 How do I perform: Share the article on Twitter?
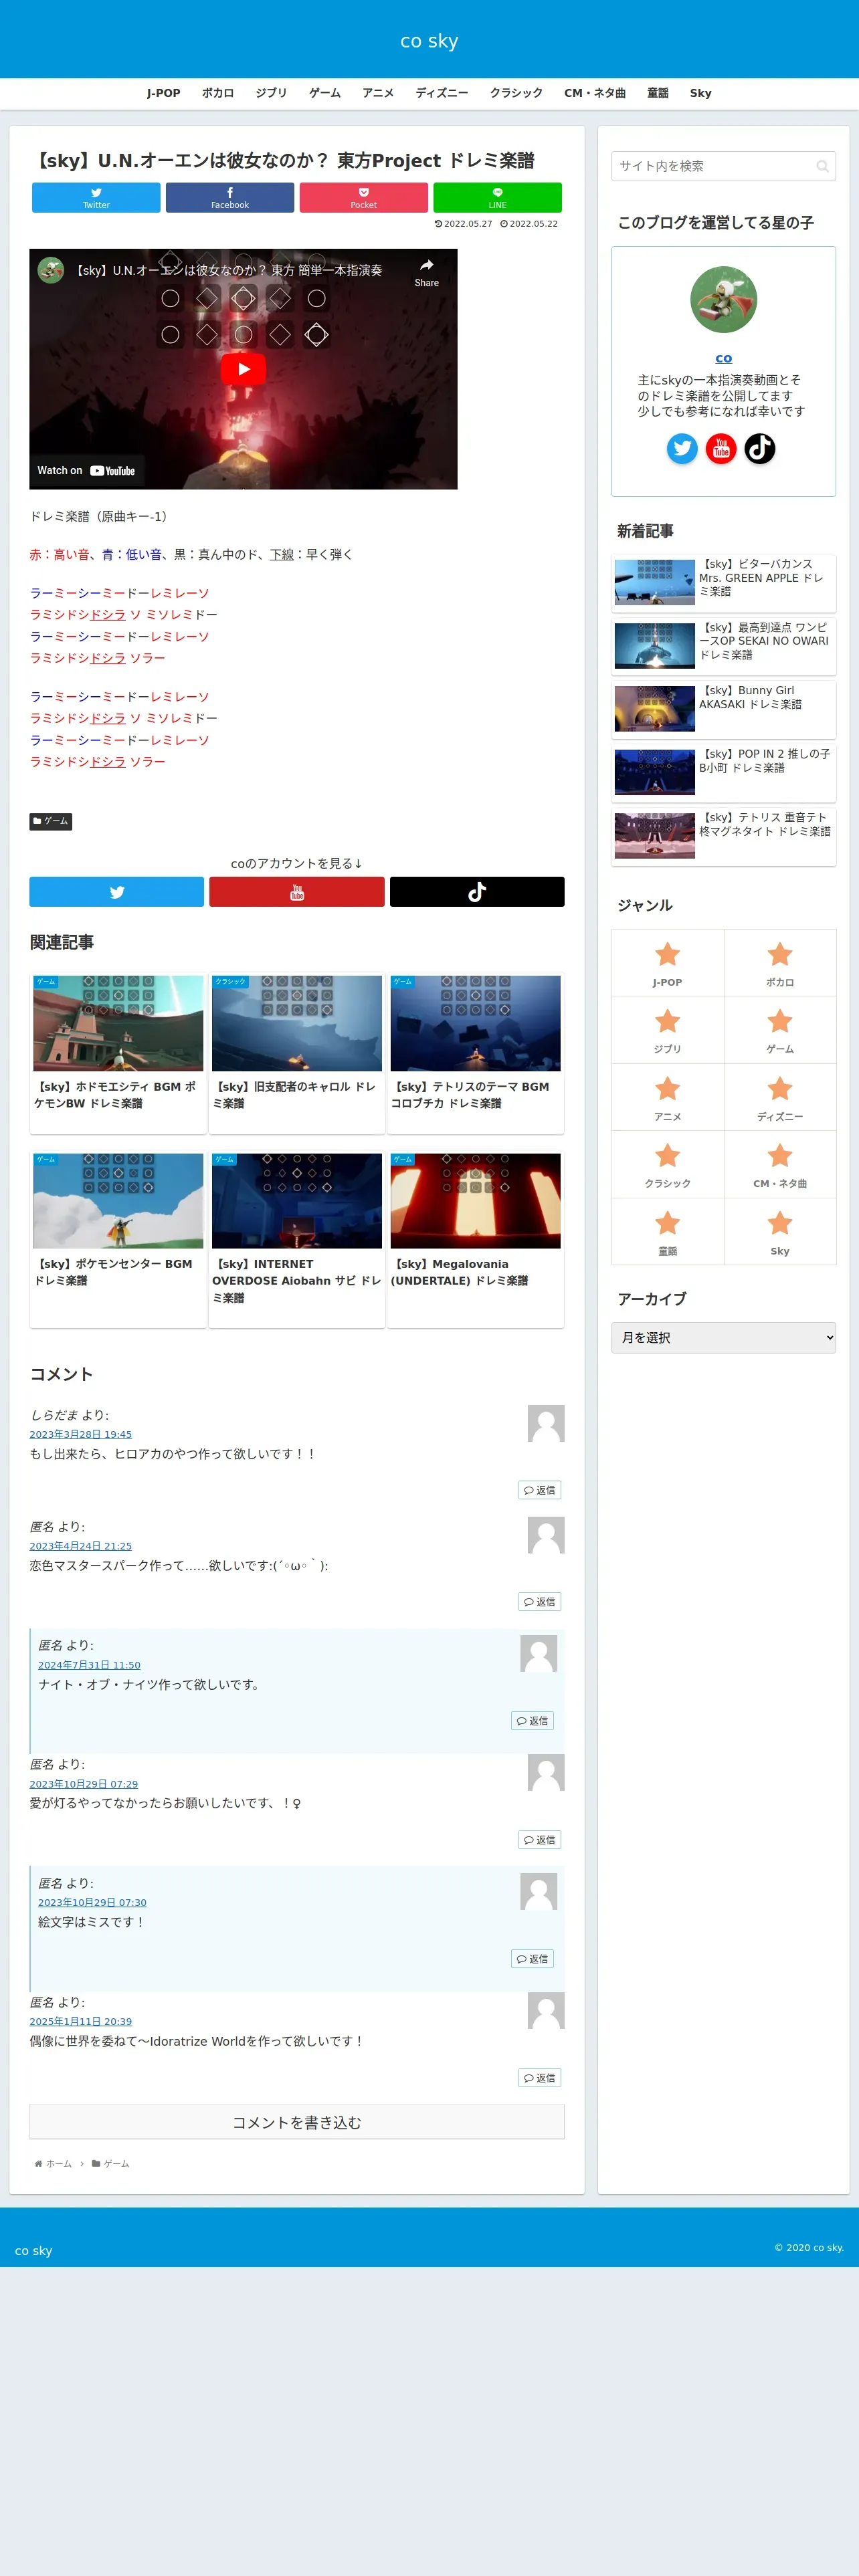pyautogui.click(x=96, y=197)
